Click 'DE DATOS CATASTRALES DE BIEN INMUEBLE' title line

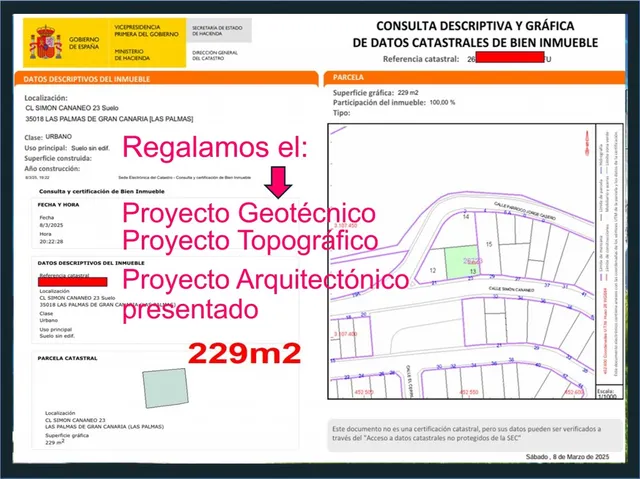pyautogui.click(x=475, y=43)
